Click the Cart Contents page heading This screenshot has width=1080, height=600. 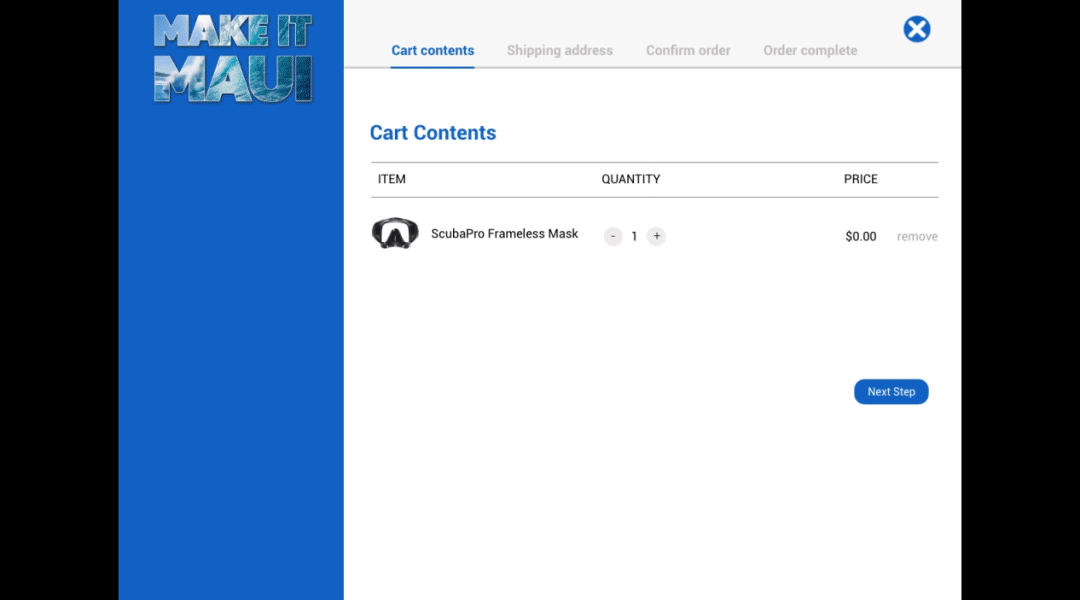pos(433,133)
